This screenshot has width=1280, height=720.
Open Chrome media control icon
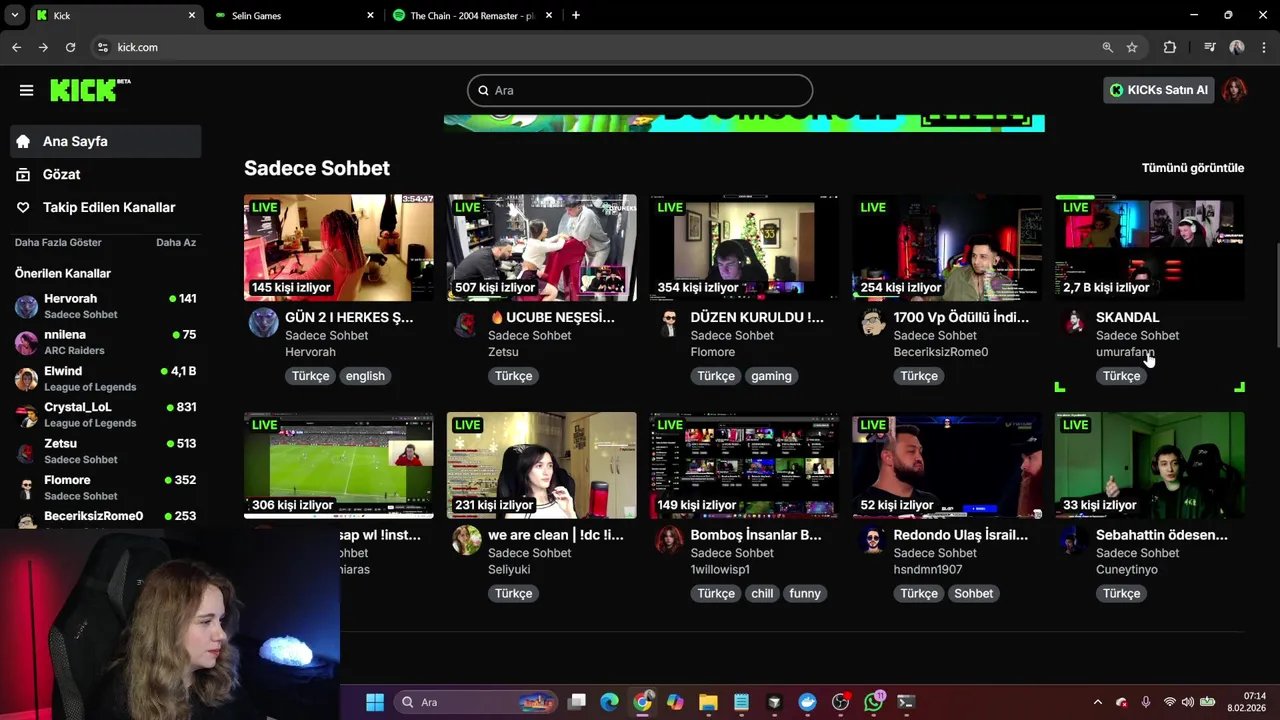point(1210,47)
